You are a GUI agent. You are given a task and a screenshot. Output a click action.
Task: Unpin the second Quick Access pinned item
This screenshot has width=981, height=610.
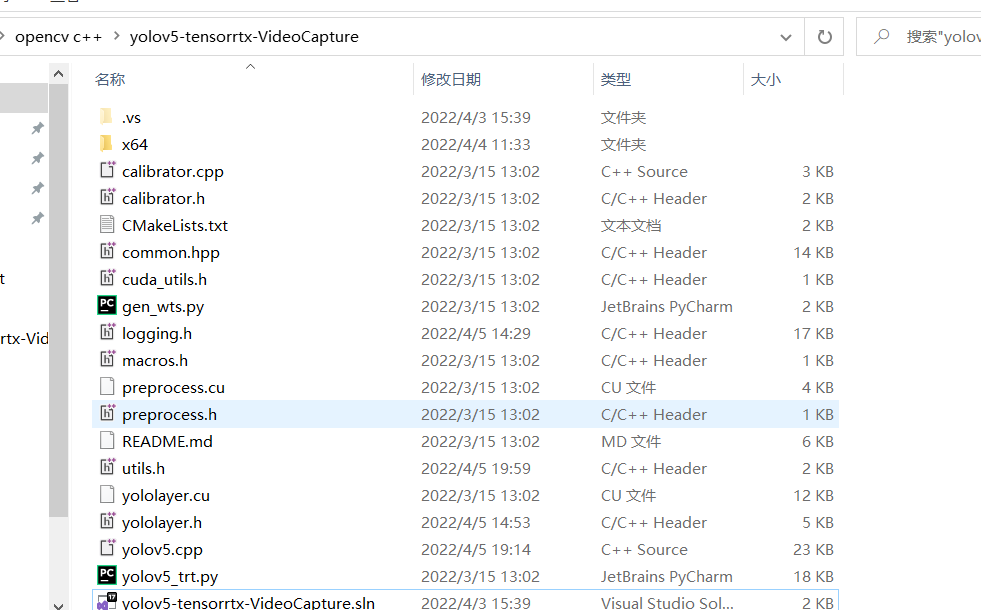coord(37,158)
